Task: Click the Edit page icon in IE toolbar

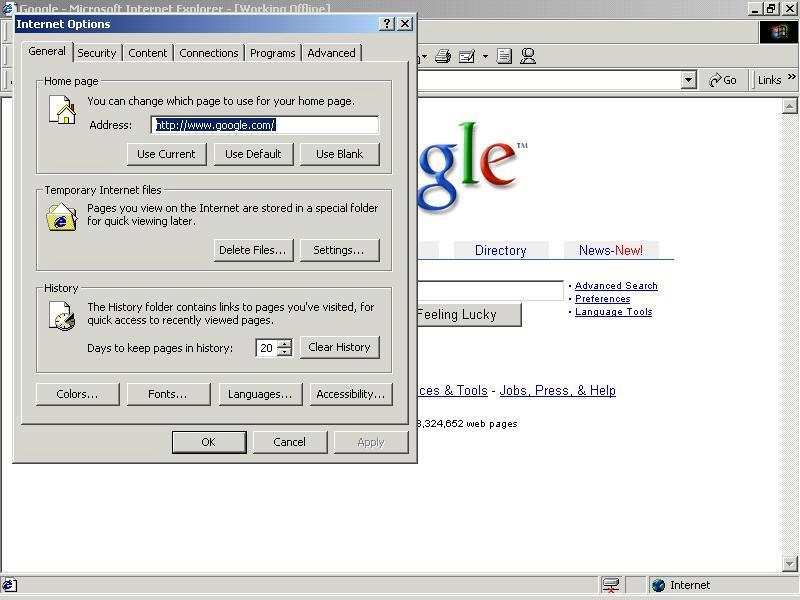Action: [467, 56]
